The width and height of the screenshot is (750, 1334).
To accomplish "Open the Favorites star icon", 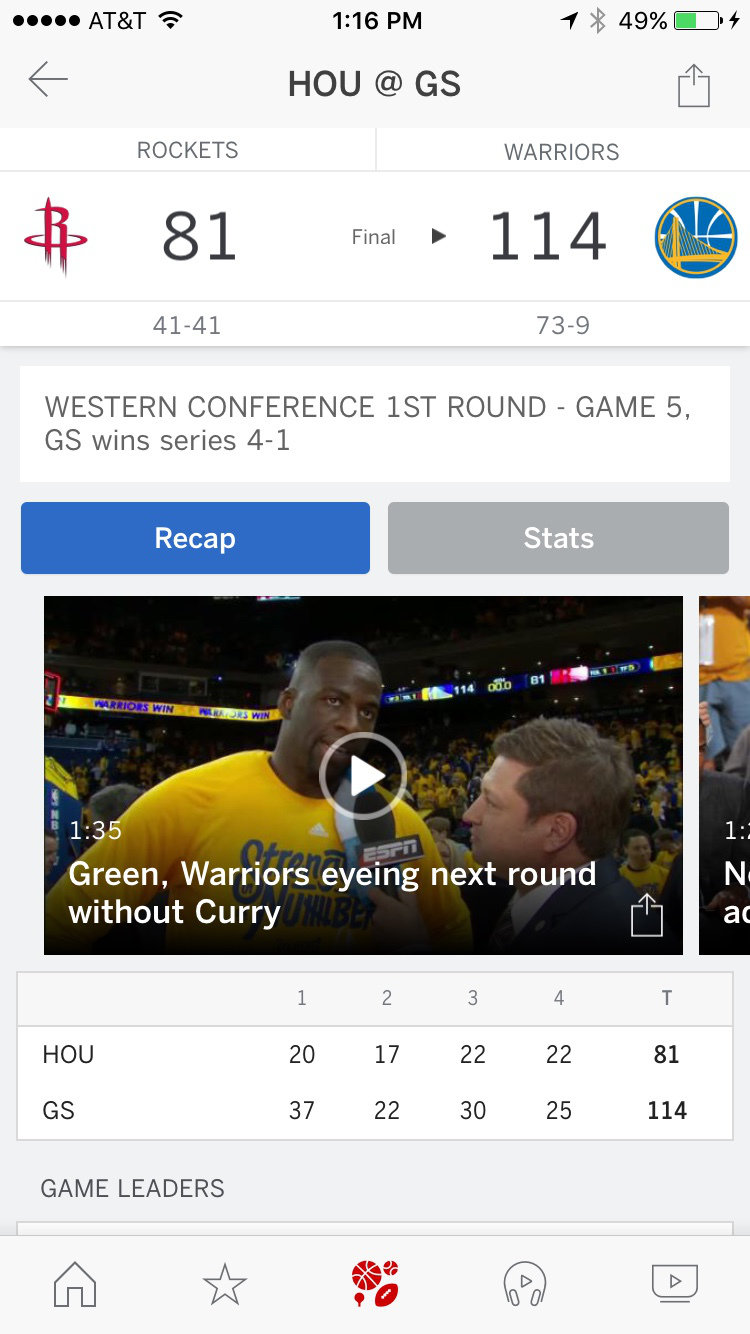I will point(224,1283).
